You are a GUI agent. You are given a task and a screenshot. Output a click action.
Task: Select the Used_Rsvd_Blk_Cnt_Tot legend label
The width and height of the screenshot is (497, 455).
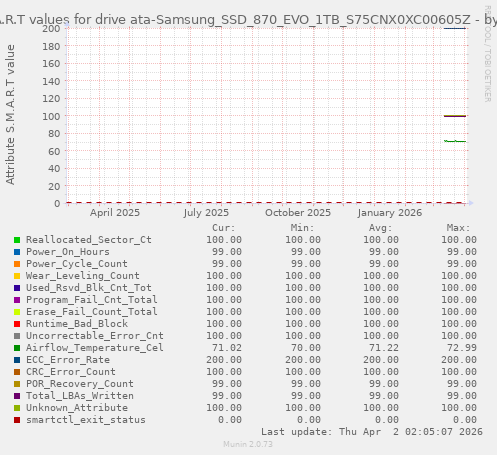click(89, 288)
